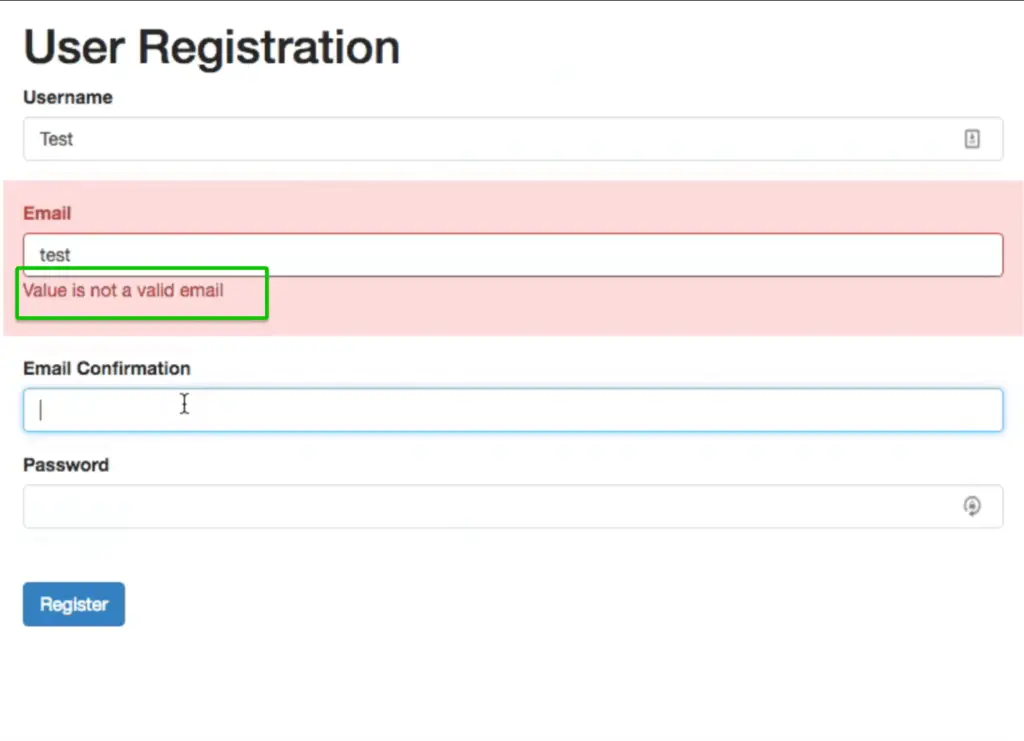Screen dimensions: 1024x741
Task: Click the blinking text caret in Email Confirmation
Action: [41, 410]
